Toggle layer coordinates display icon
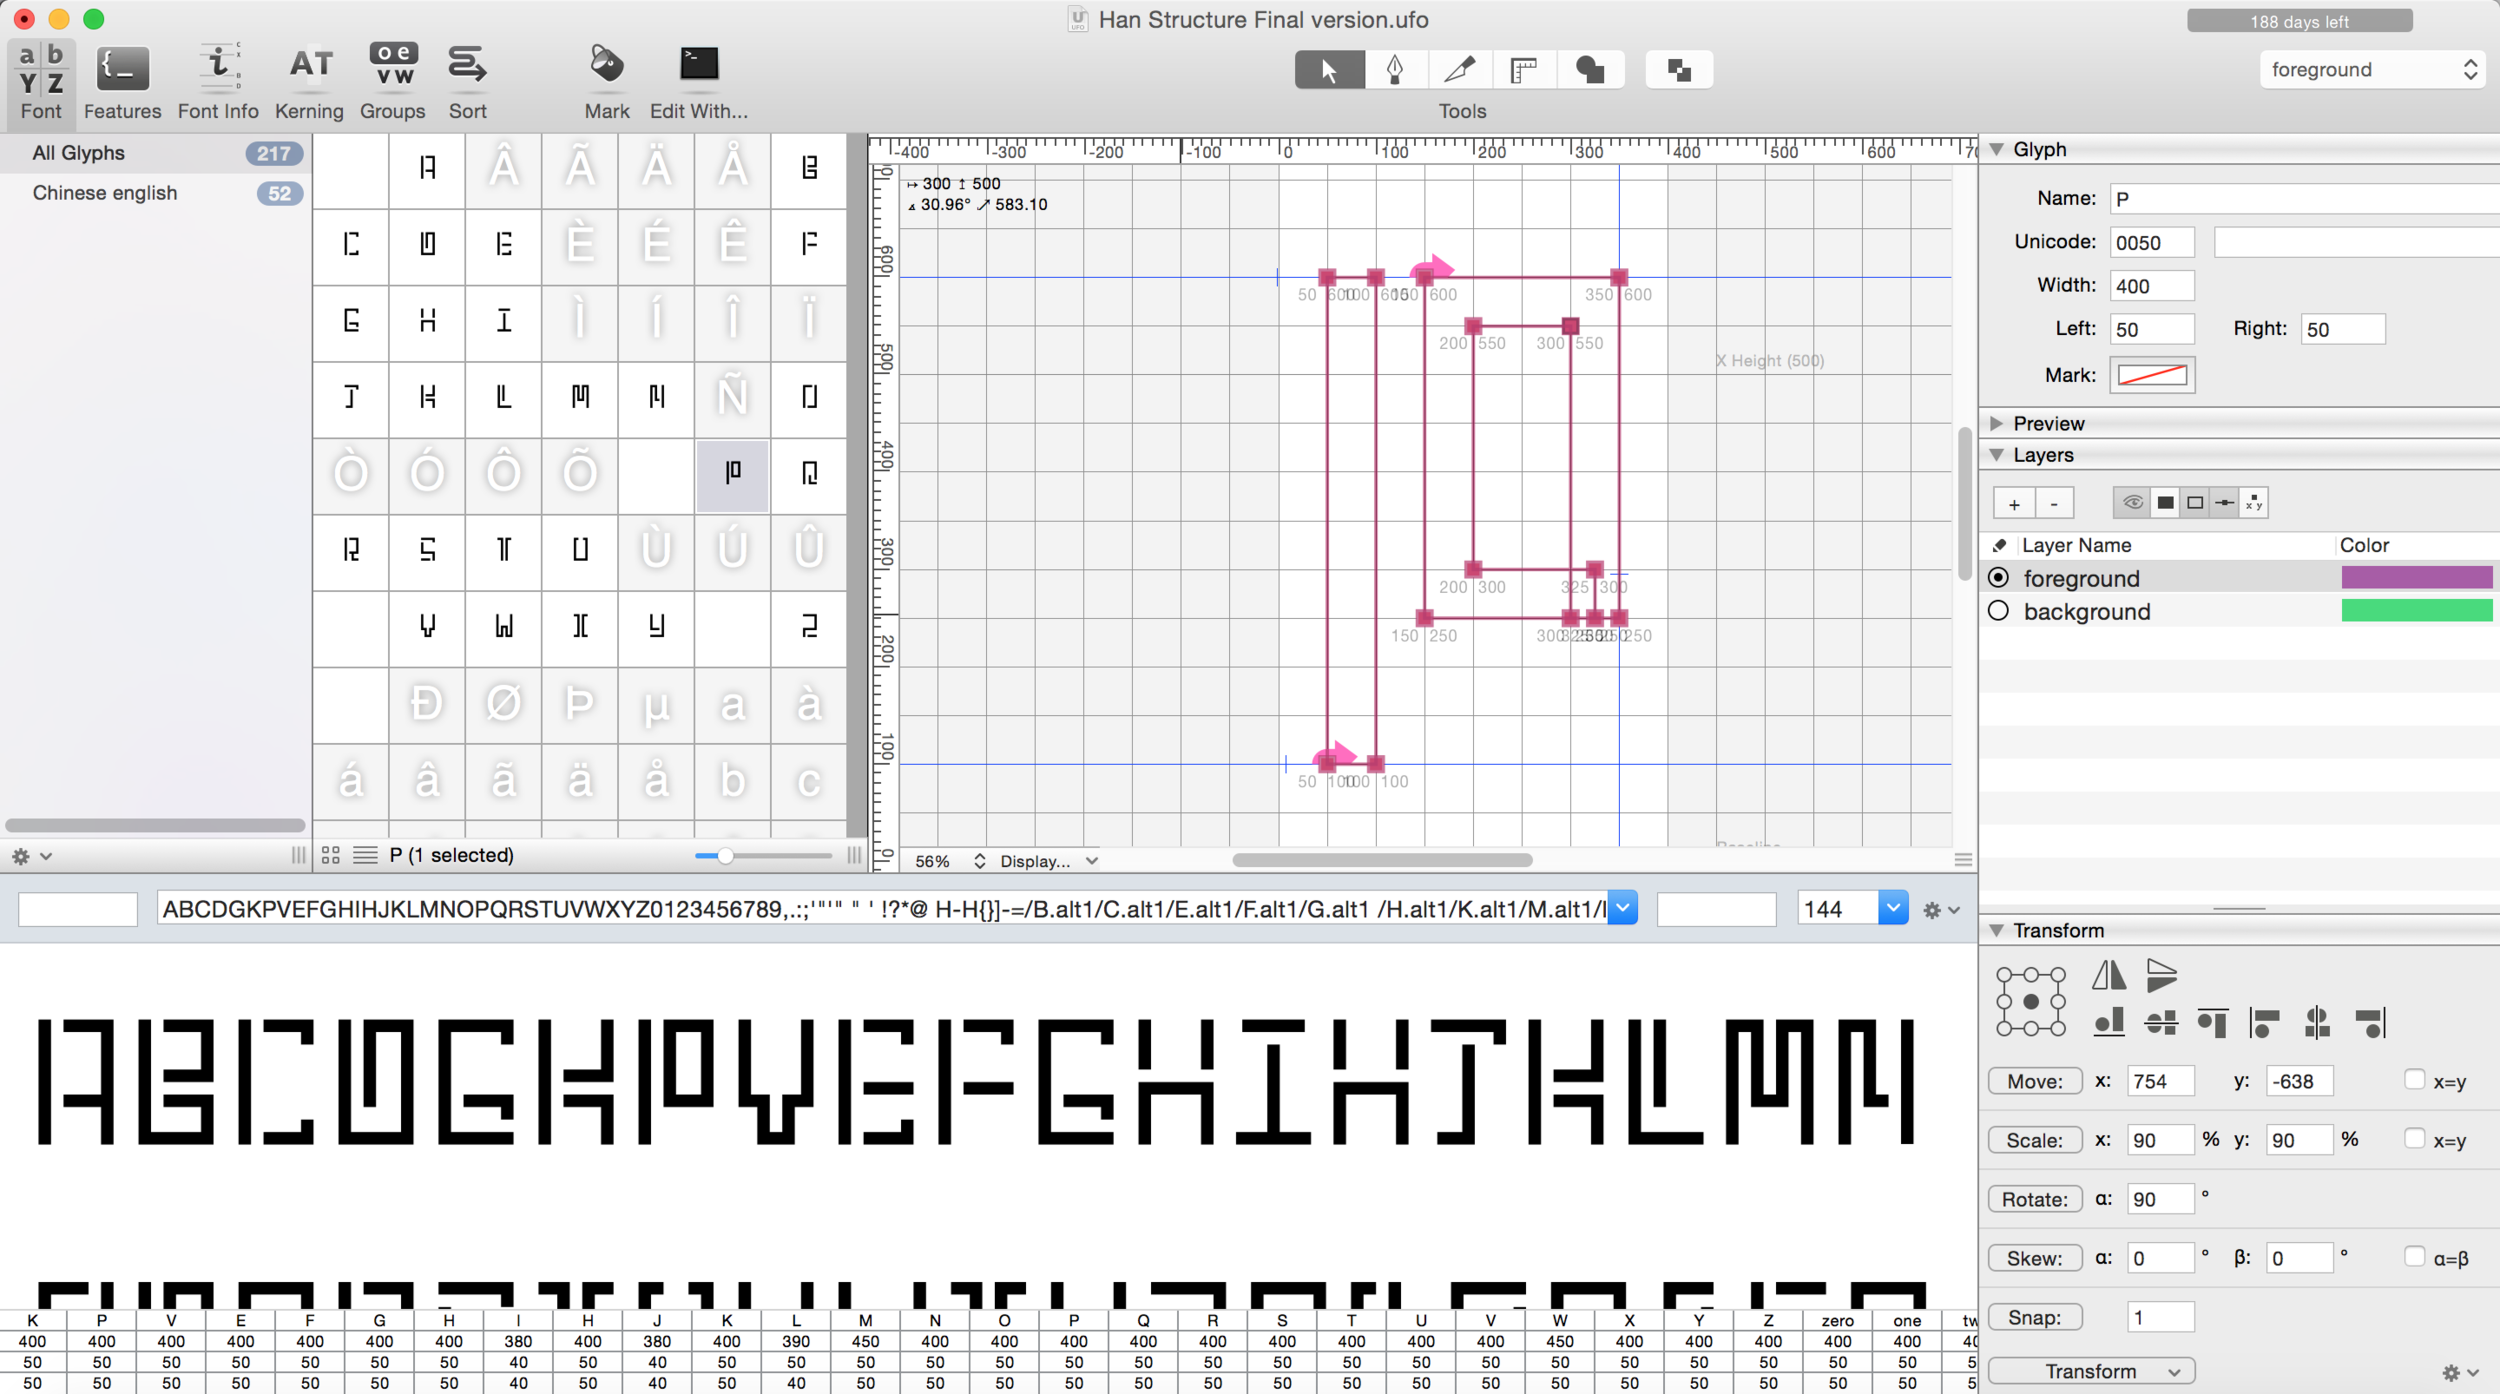 pos(2253,503)
